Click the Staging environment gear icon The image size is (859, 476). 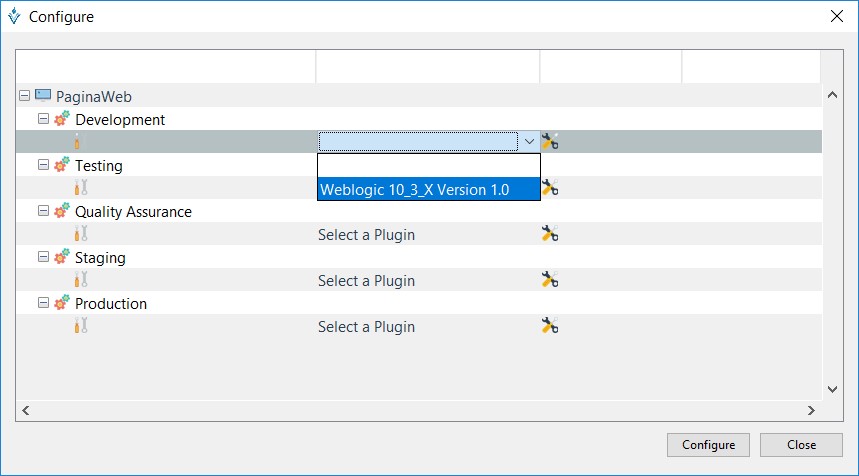pos(62,256)
